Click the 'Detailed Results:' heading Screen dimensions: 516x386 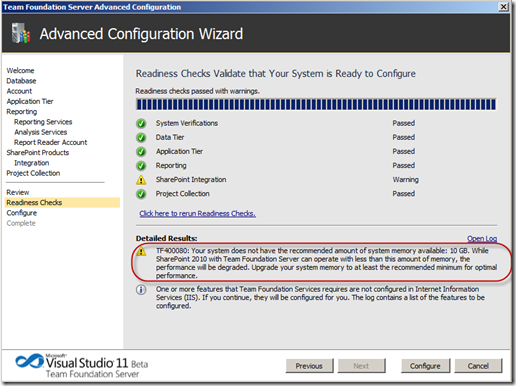[166, 239]
